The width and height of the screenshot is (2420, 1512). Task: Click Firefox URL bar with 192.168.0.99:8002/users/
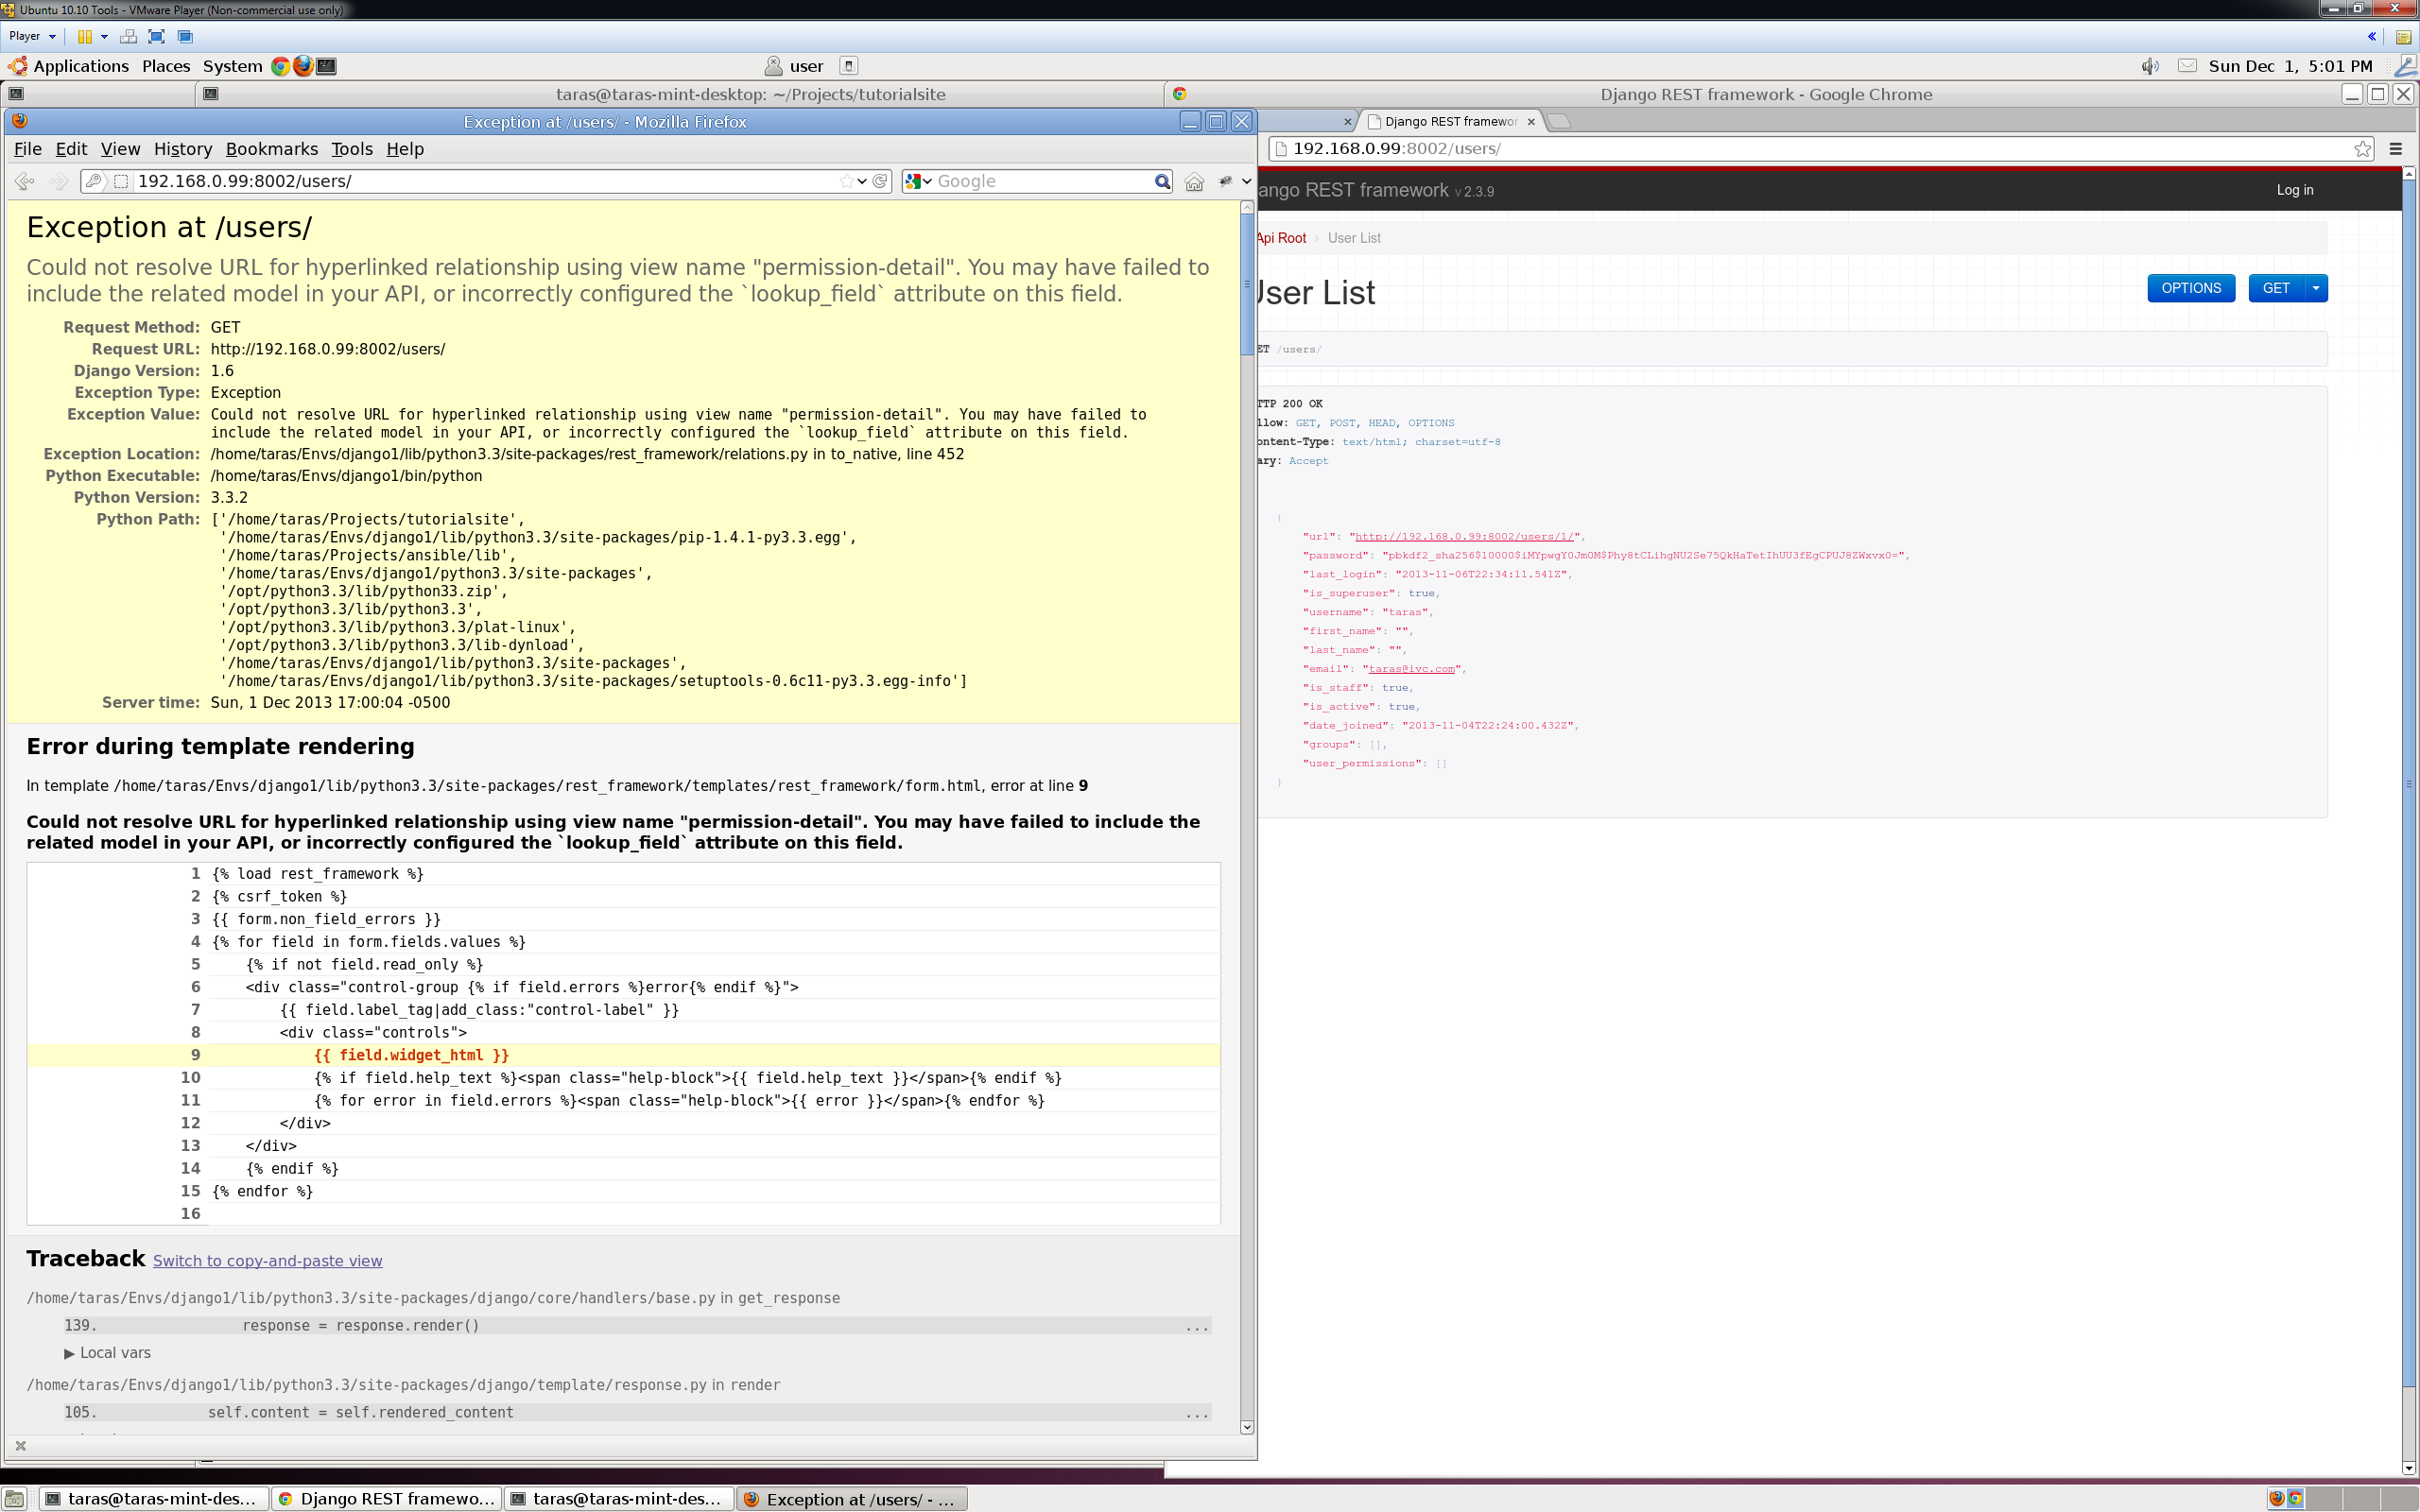coord(485,181)
